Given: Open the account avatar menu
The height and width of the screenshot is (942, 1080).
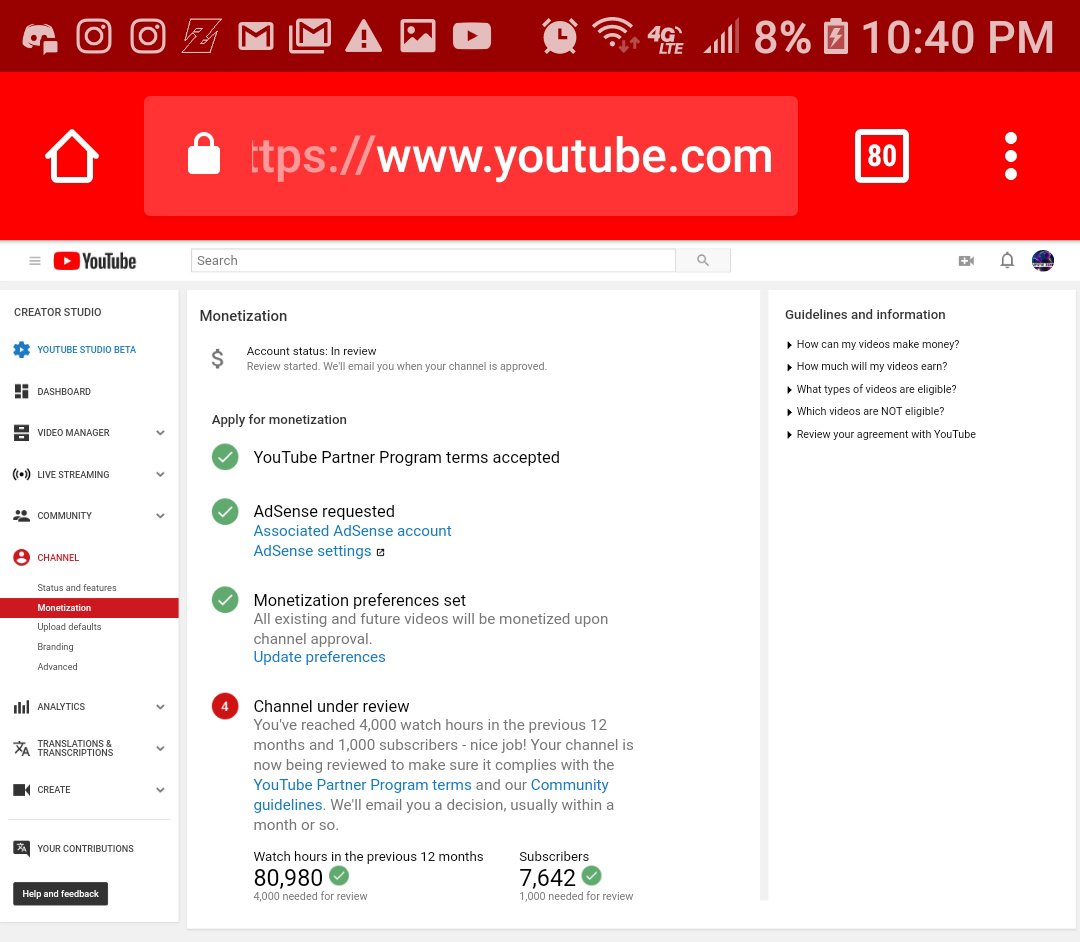Looking at the screenshot, I should 1043,260.
